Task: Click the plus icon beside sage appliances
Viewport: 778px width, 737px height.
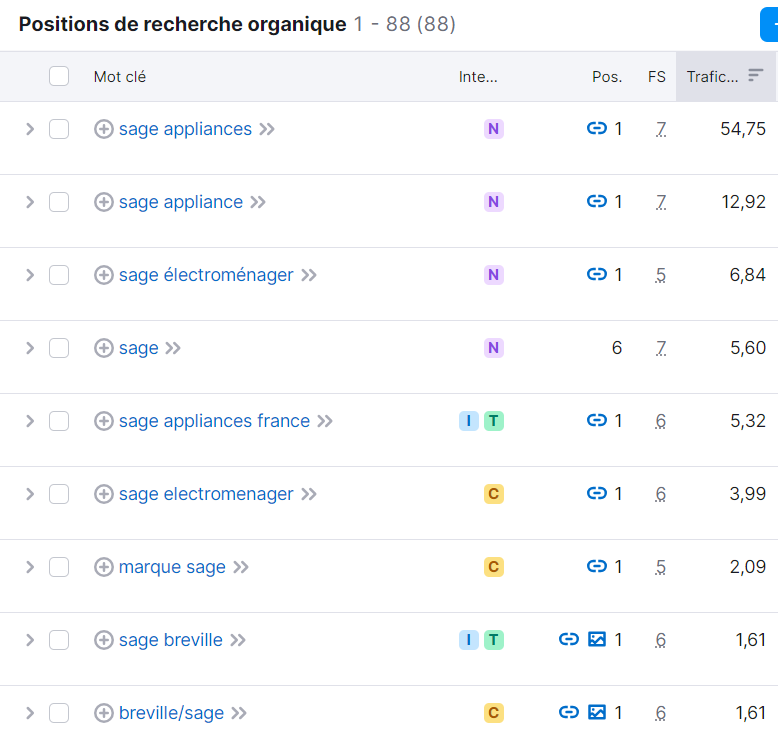Action: pos(104,129)
